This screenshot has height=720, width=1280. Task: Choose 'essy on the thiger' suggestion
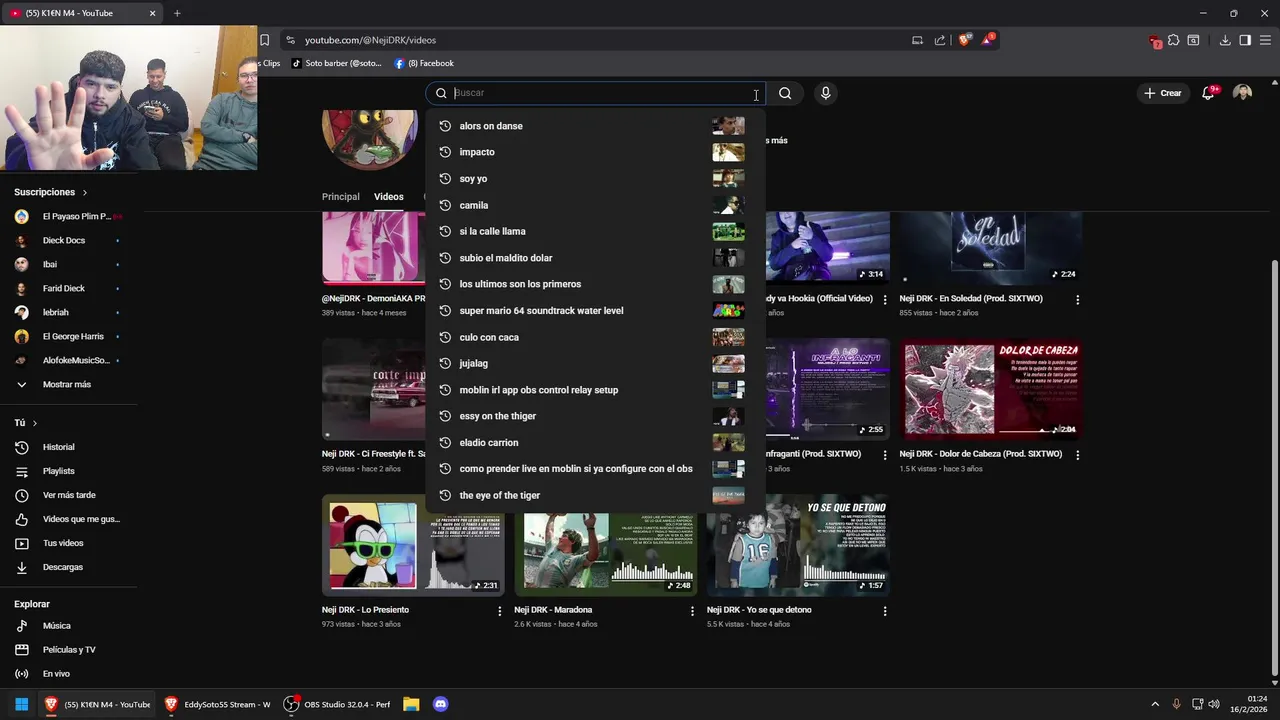[595, 416]
